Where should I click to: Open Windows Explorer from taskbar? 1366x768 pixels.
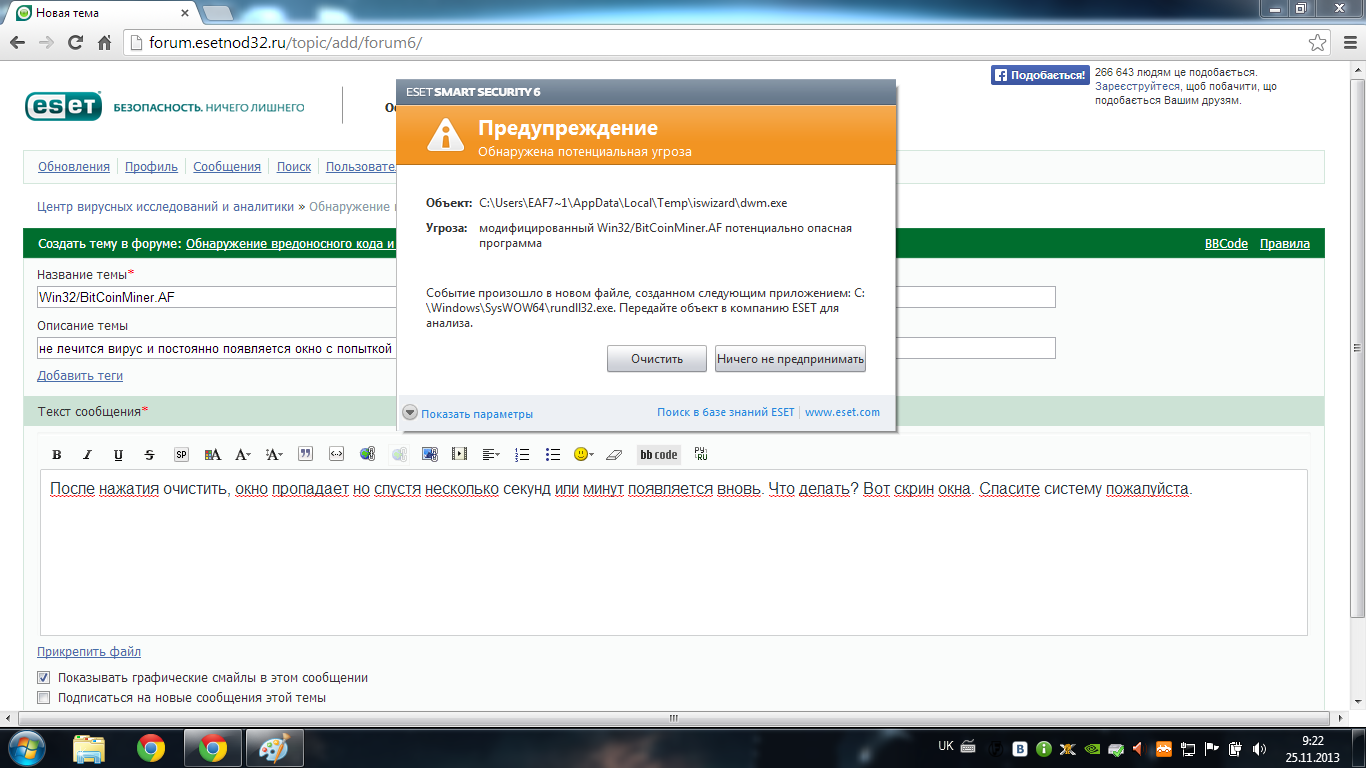coord(89,747)
